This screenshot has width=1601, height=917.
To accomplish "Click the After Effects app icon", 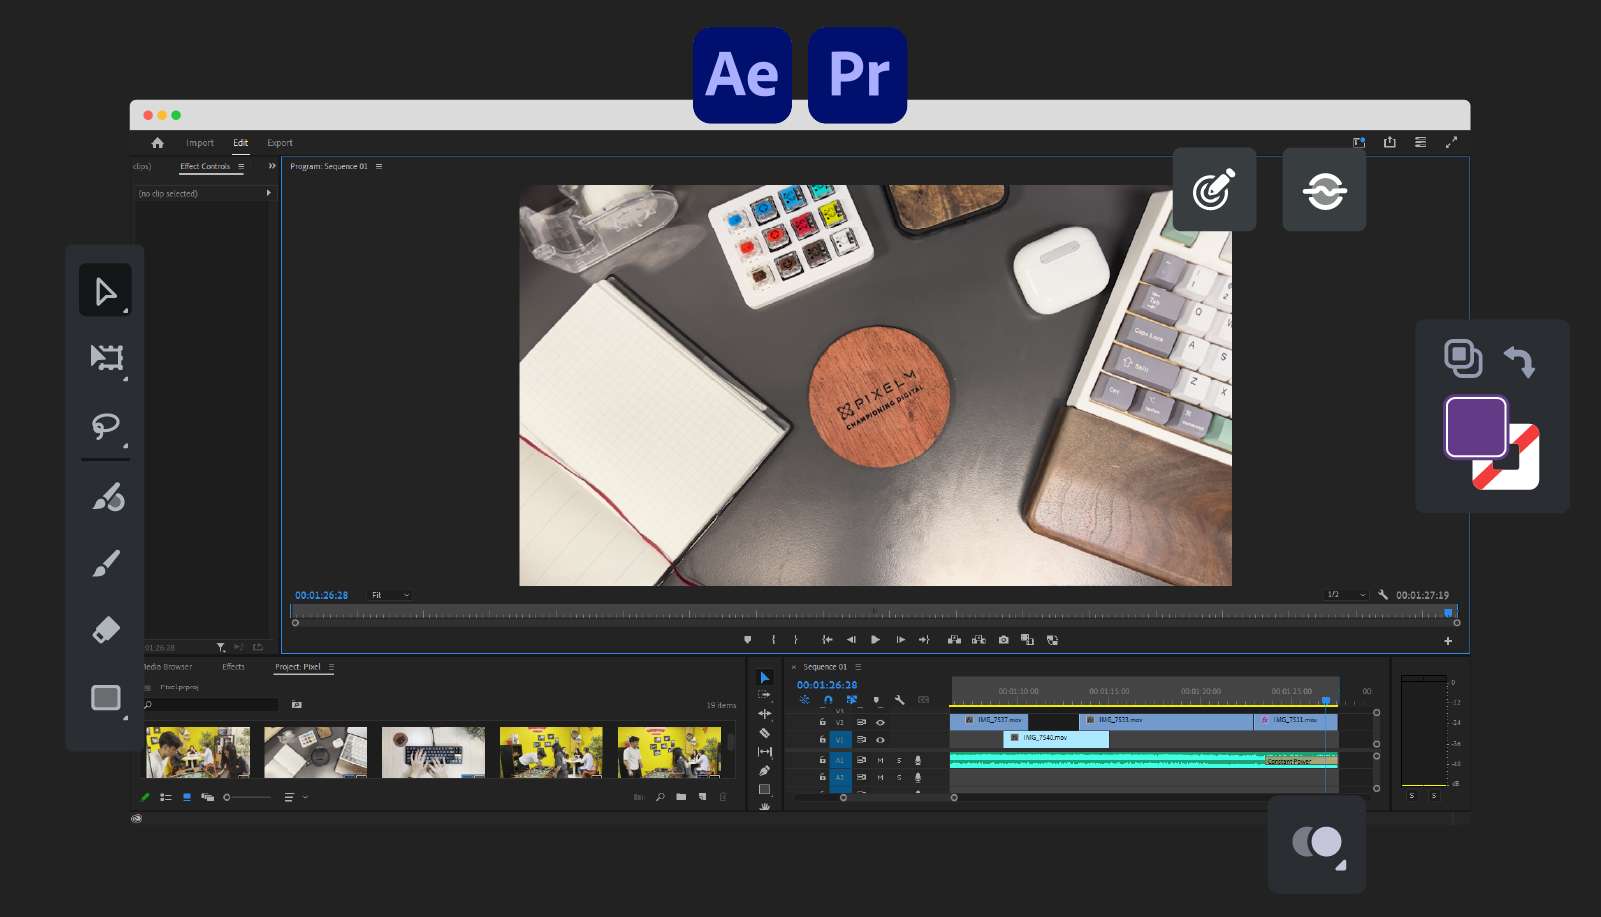I will point(742,75).
